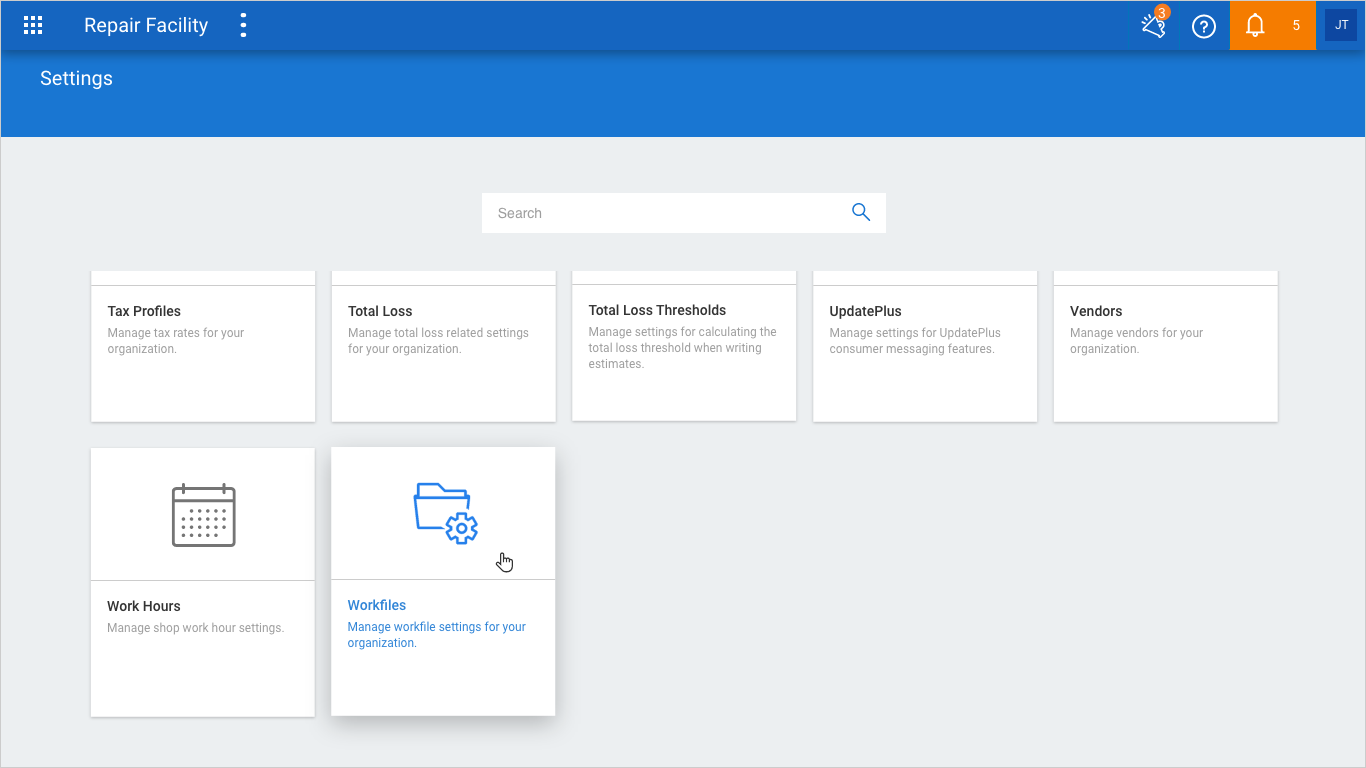Click the Workfiles folder gear icon
Screen dimensions: 1366x768
(x=446, y=513)
